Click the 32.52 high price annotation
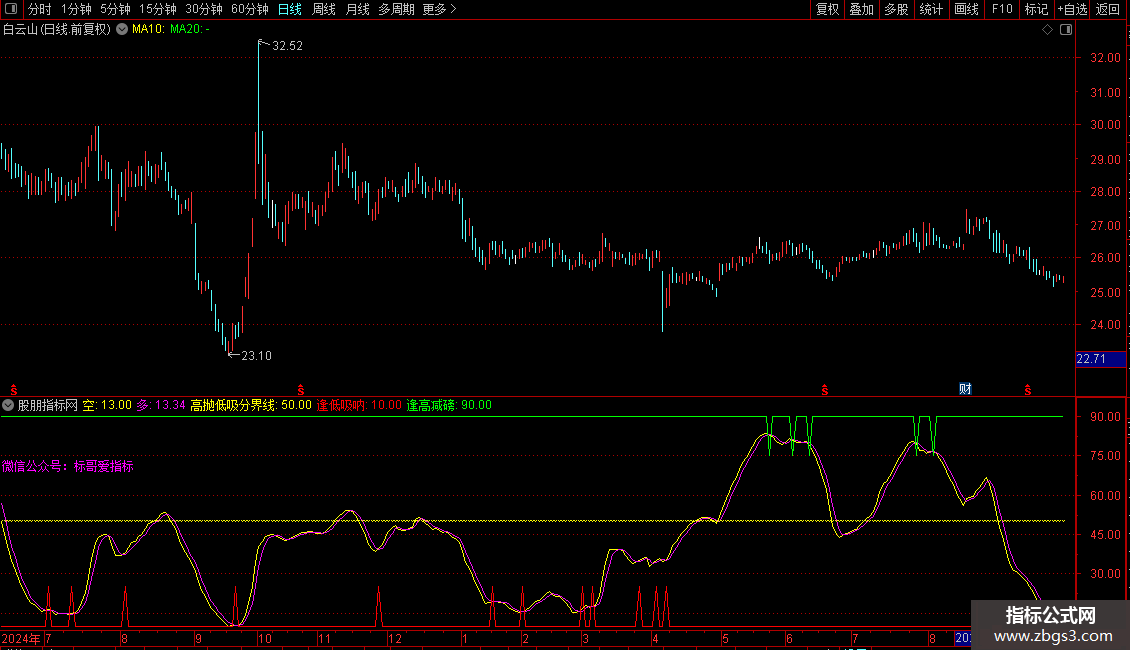This screenshot has height=650, width=1130. 287,45
